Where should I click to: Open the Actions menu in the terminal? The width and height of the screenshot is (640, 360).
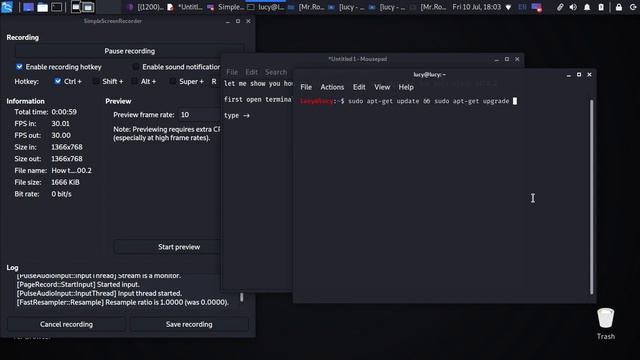pyautogui.click(x=332, y=87)
